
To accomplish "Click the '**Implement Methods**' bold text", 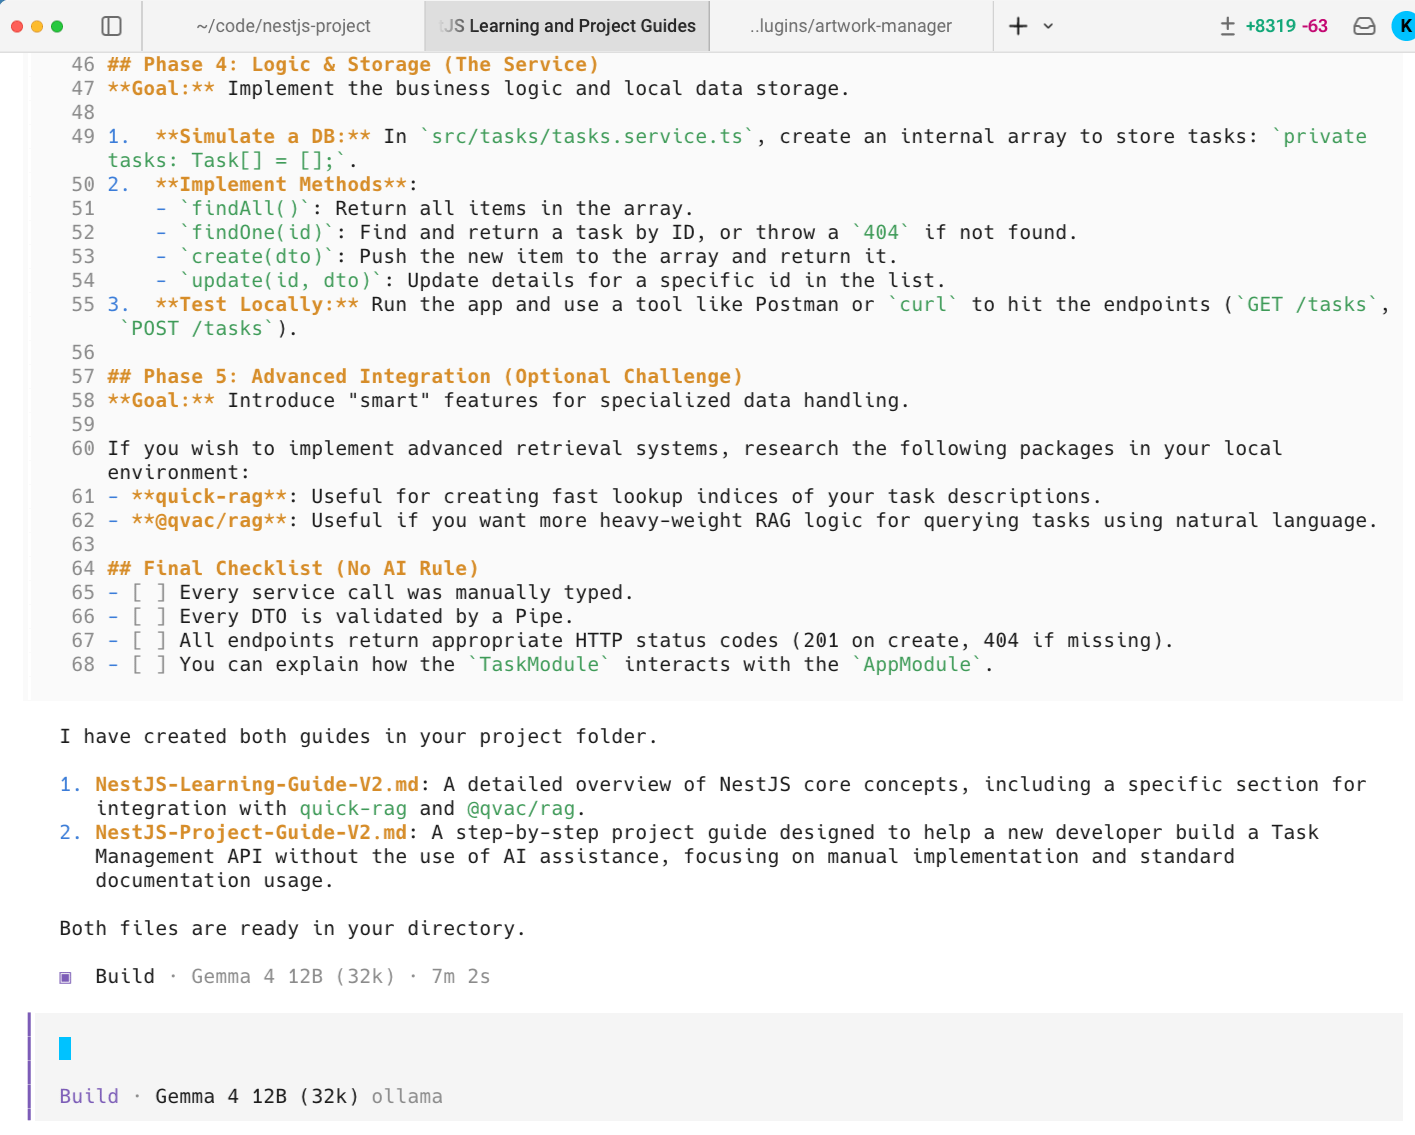I will coord(281,184).
